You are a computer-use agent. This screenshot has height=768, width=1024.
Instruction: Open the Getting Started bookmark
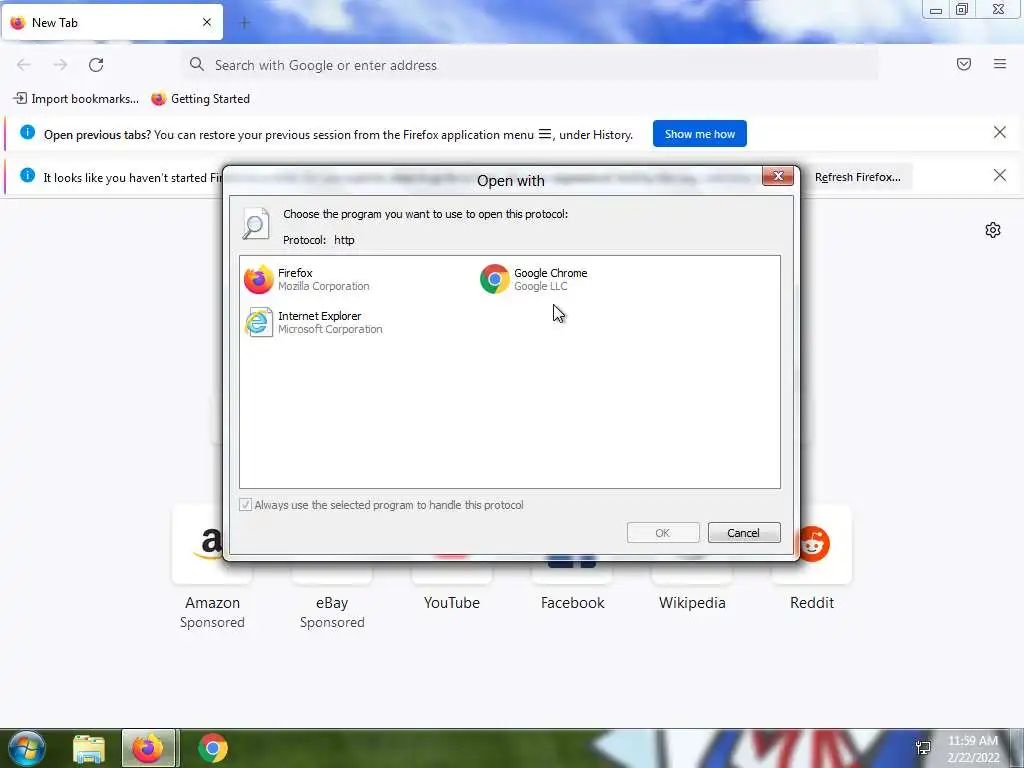(200, 99)
